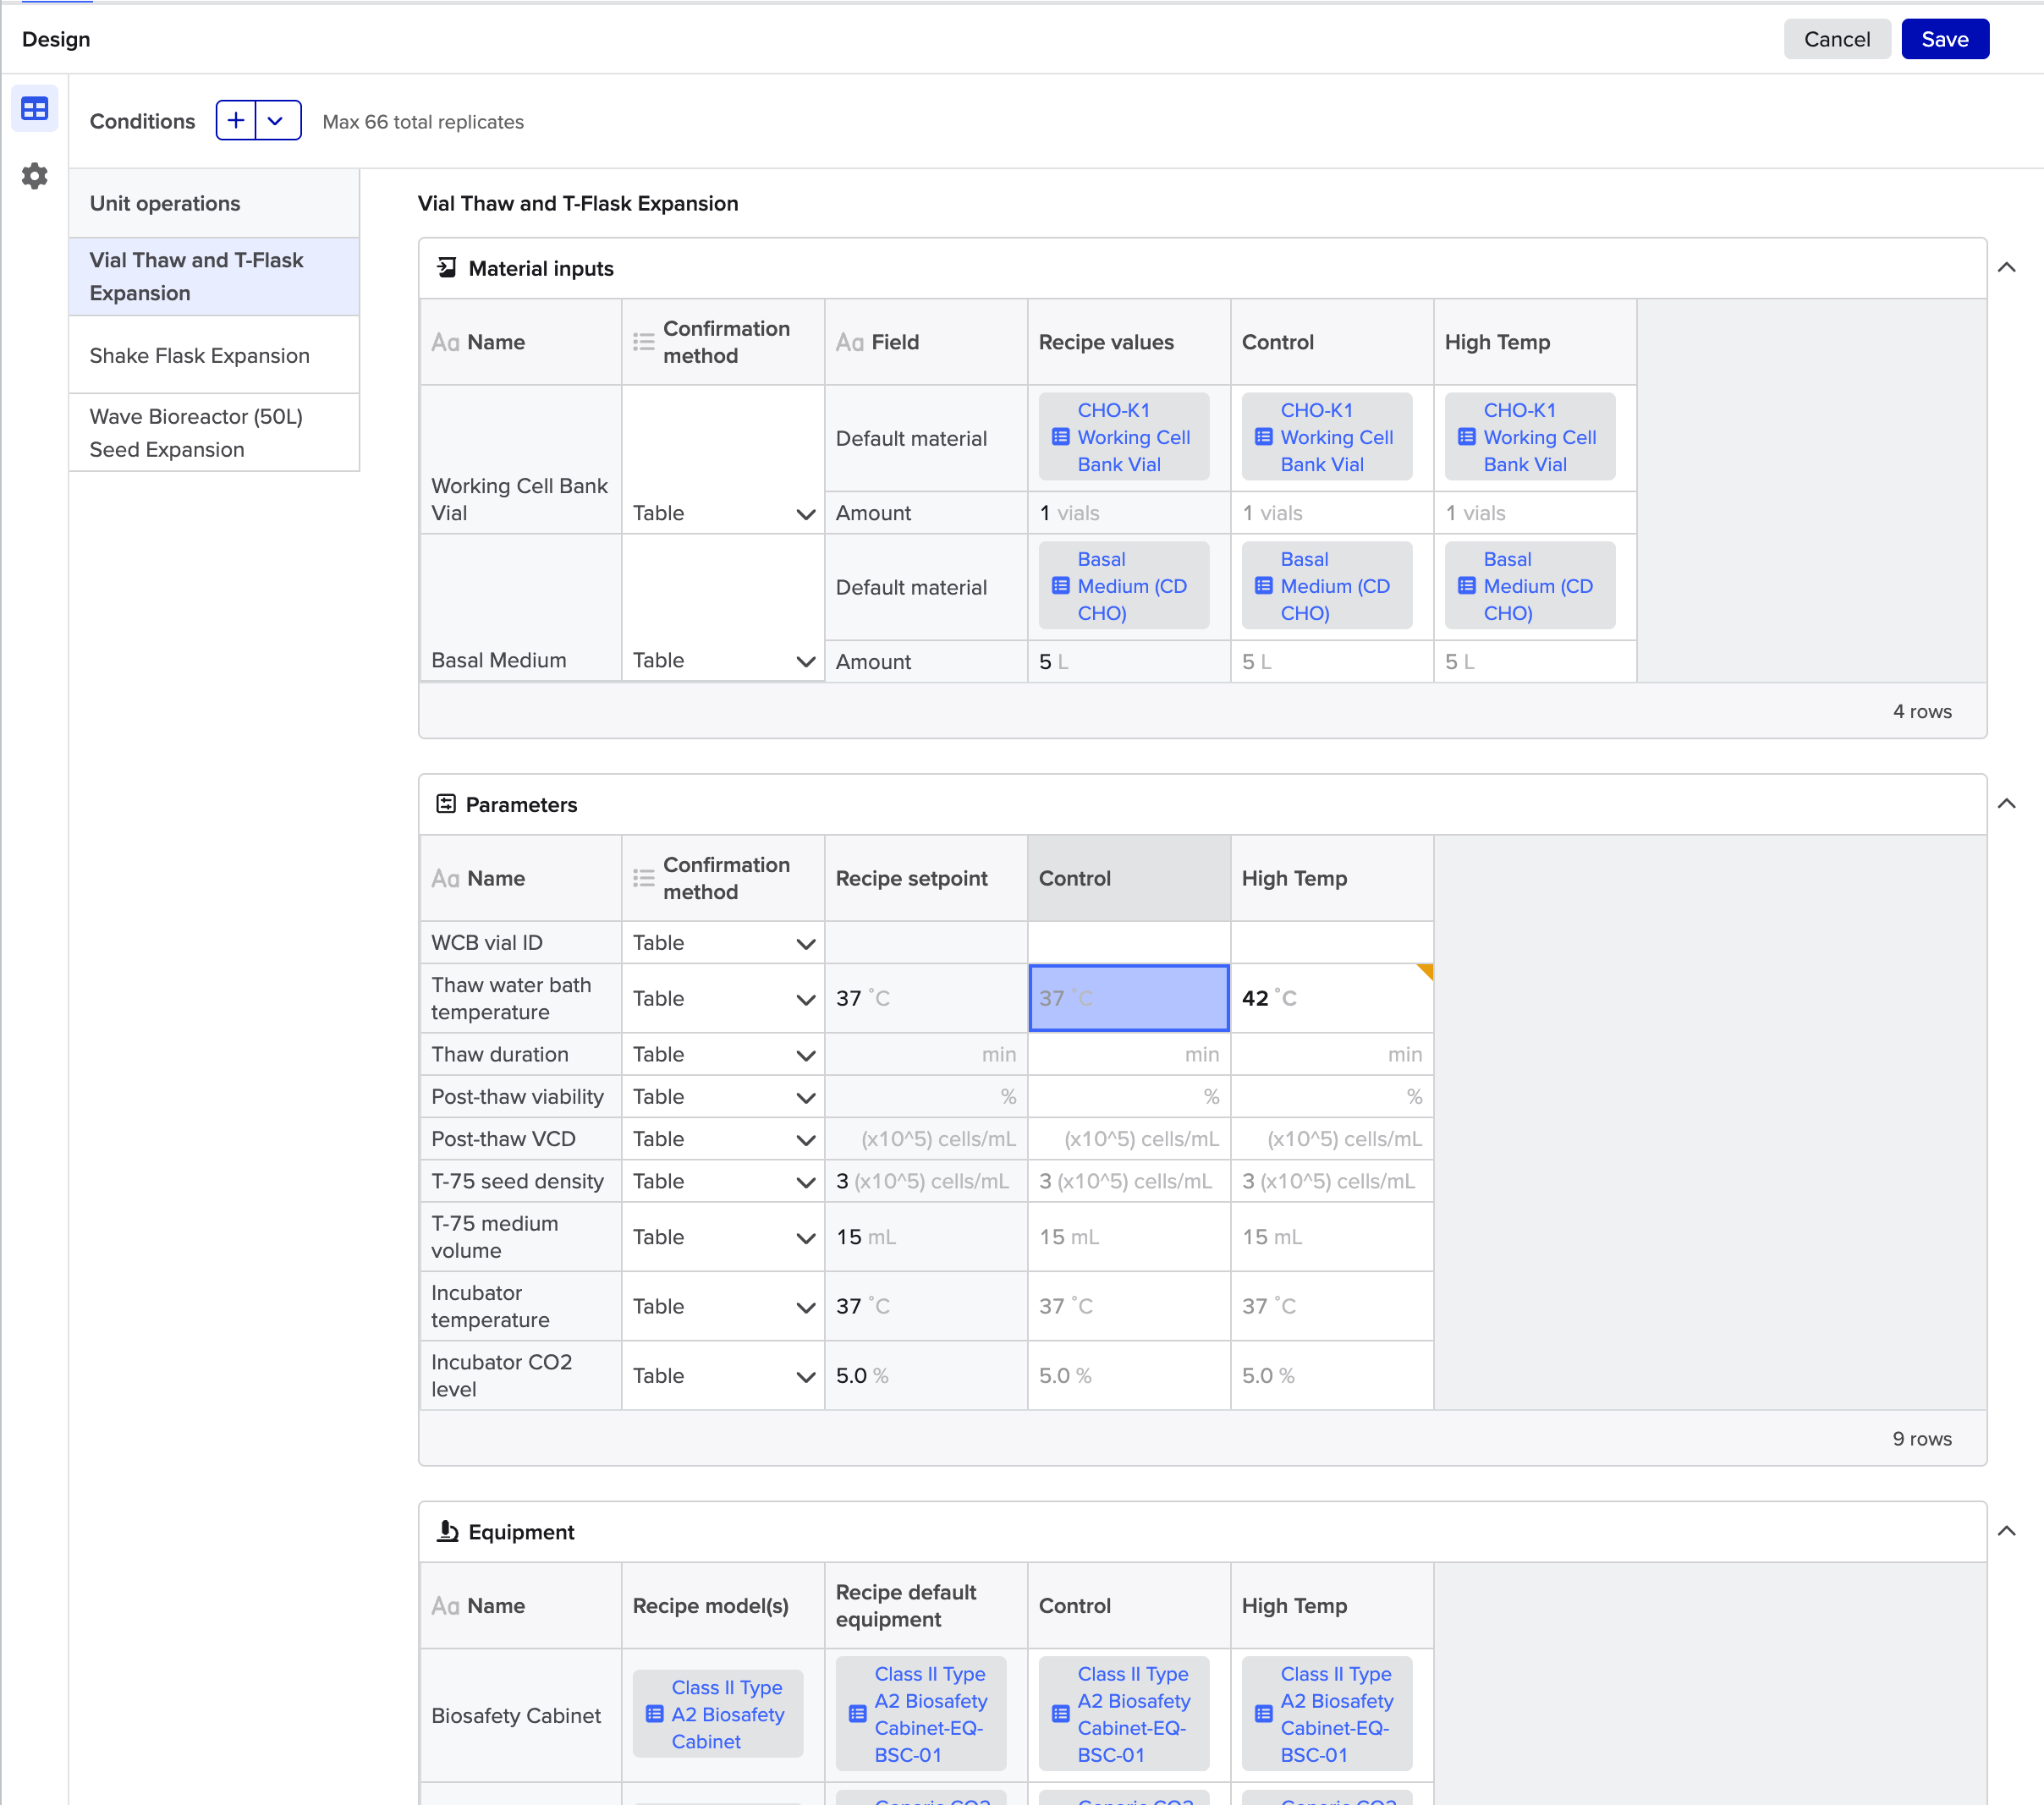The image size is (2044, 1805).
Task: Add a new condition with plus button
Action: (x=236, y=121)
